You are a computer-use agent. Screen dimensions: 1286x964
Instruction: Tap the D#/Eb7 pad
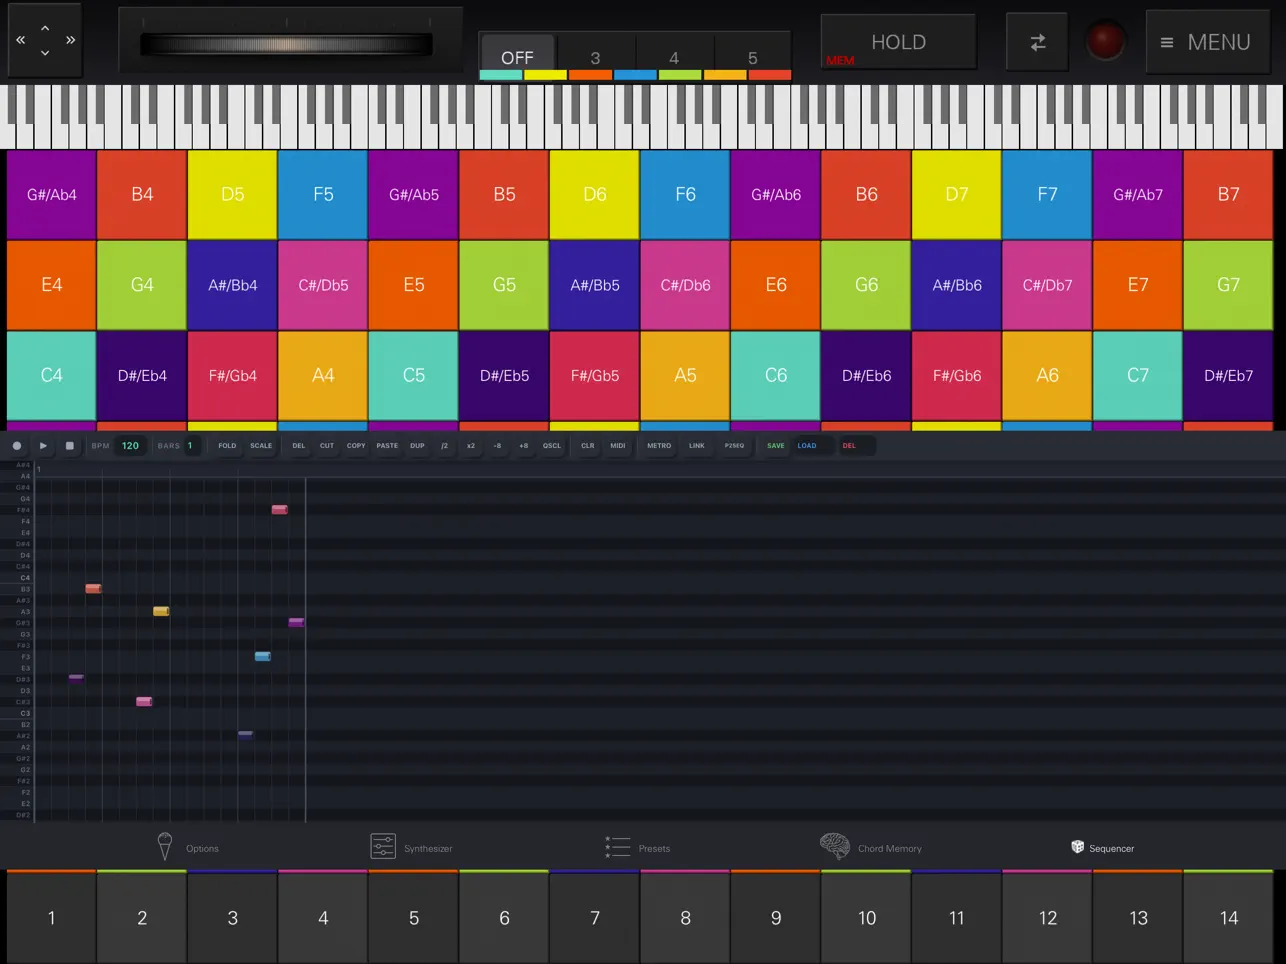1228,376
